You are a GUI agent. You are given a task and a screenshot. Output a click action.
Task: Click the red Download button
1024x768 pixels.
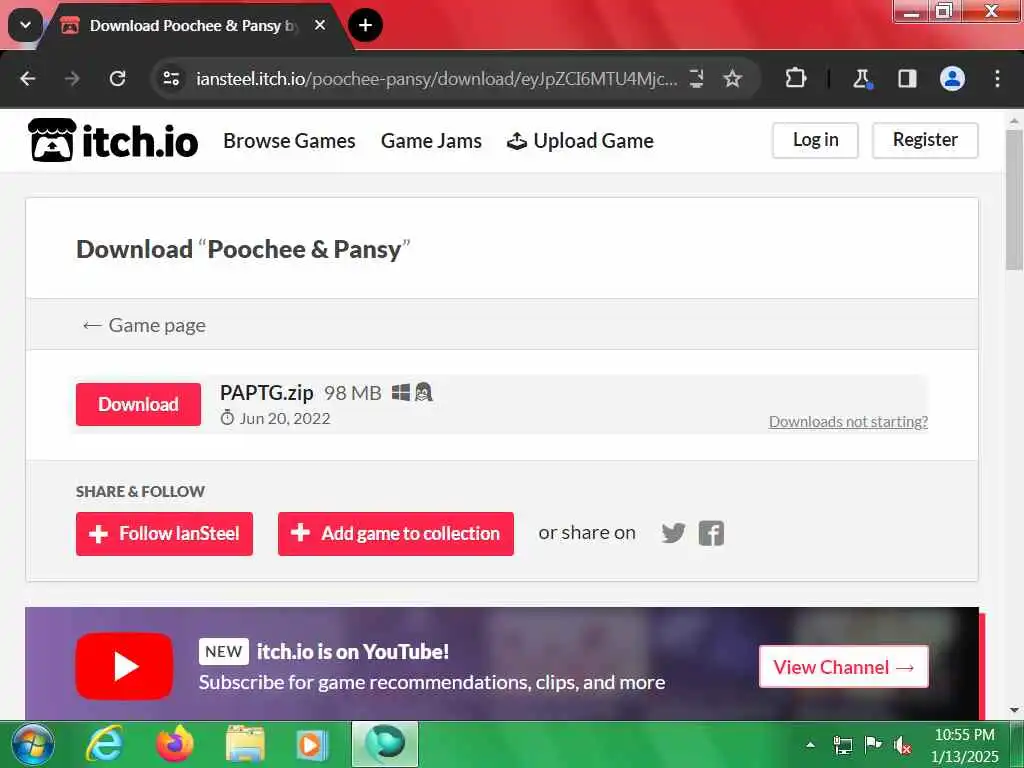tap(138, 404)
